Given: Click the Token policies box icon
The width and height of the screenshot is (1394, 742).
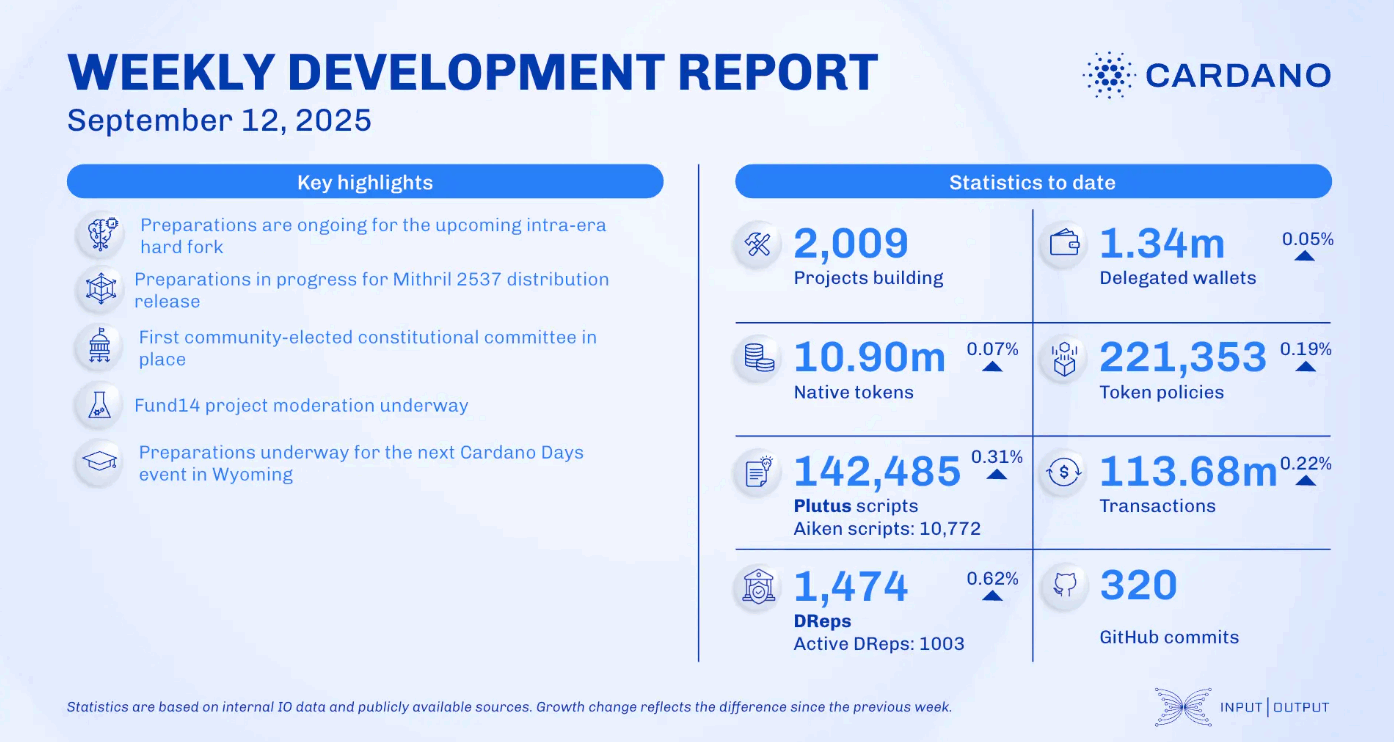Looking at the screenshot, I should (x=1064, y=360).
